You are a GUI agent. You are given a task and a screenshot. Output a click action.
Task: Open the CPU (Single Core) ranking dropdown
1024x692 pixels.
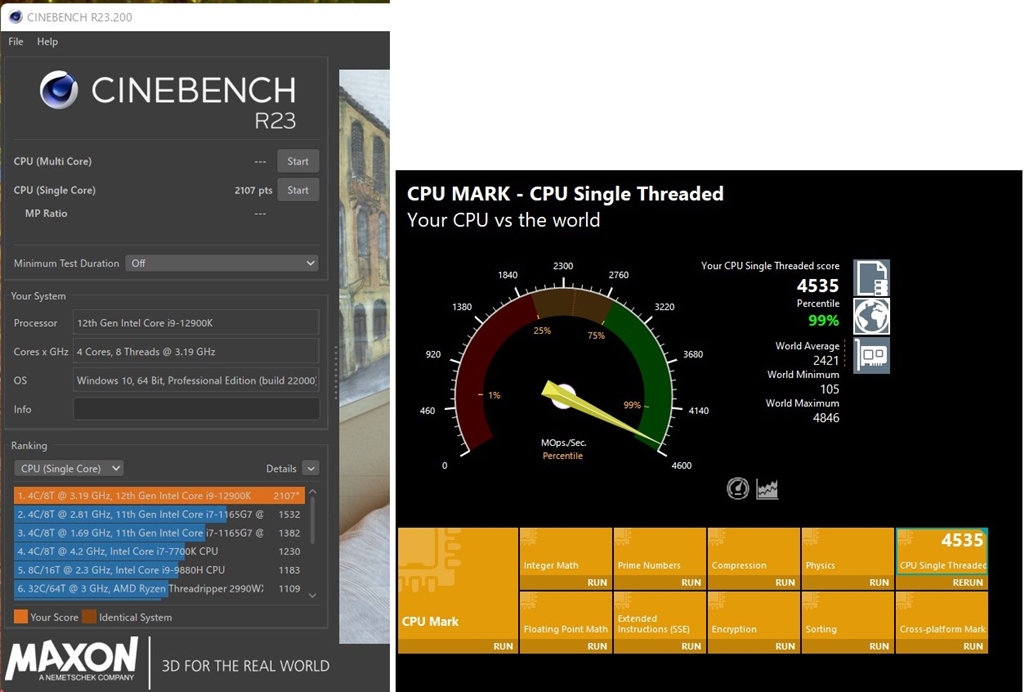69,468
